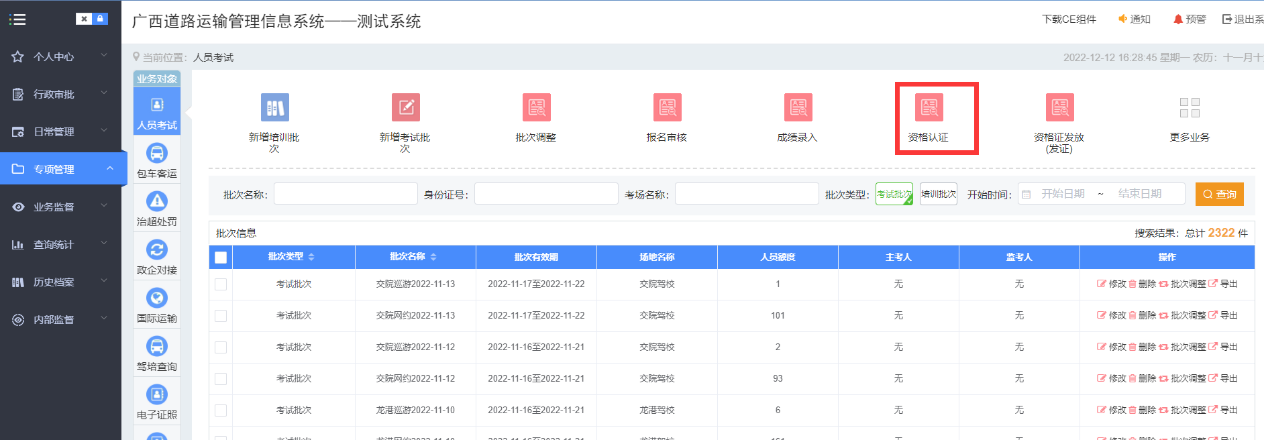This screenshot has height=440, width=1264.
Task: Open 更多业务 grid icon
Action: (1189, 108)
